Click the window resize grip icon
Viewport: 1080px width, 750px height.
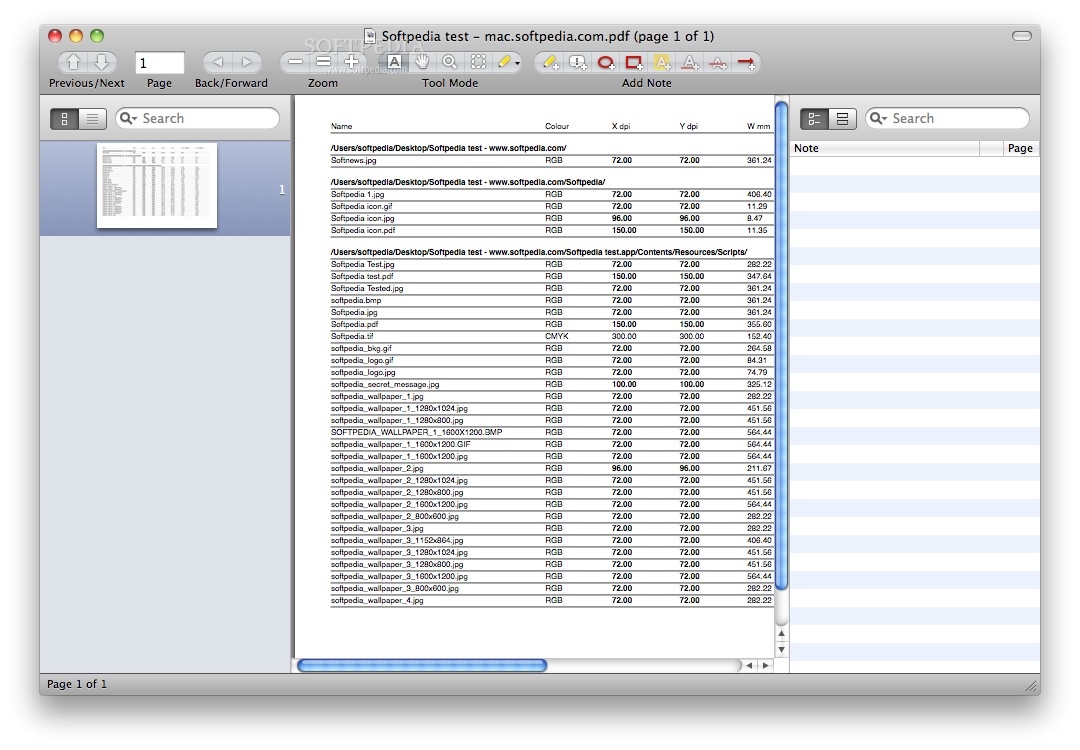tap(1031, 685)
